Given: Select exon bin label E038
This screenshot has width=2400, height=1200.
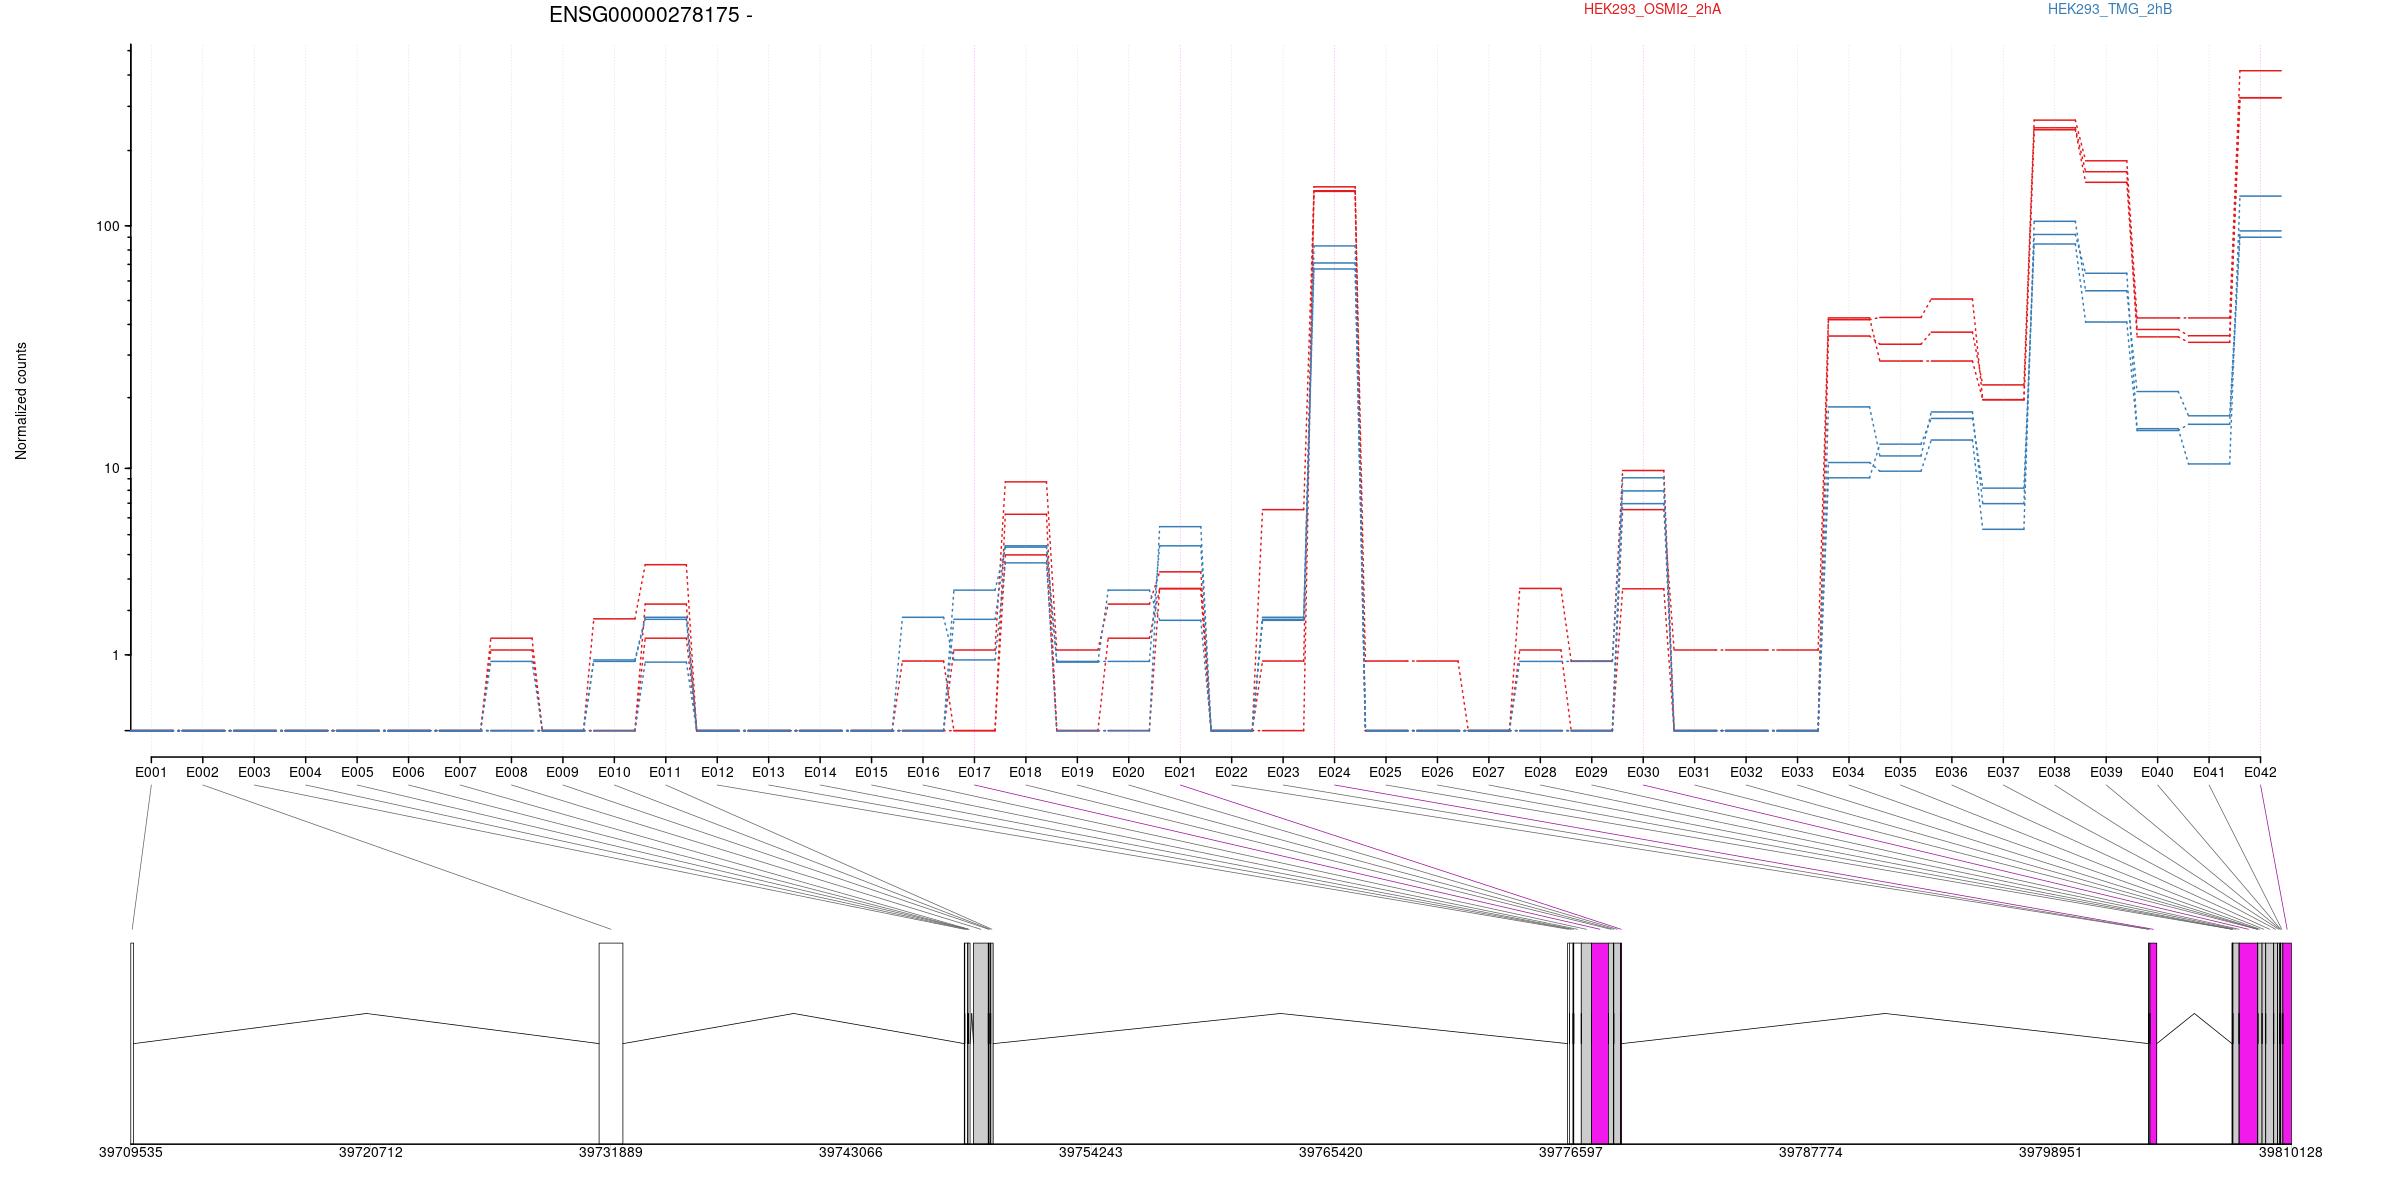Looking at the screenshot, I should pyautogui.click(x=2054, y=772).
